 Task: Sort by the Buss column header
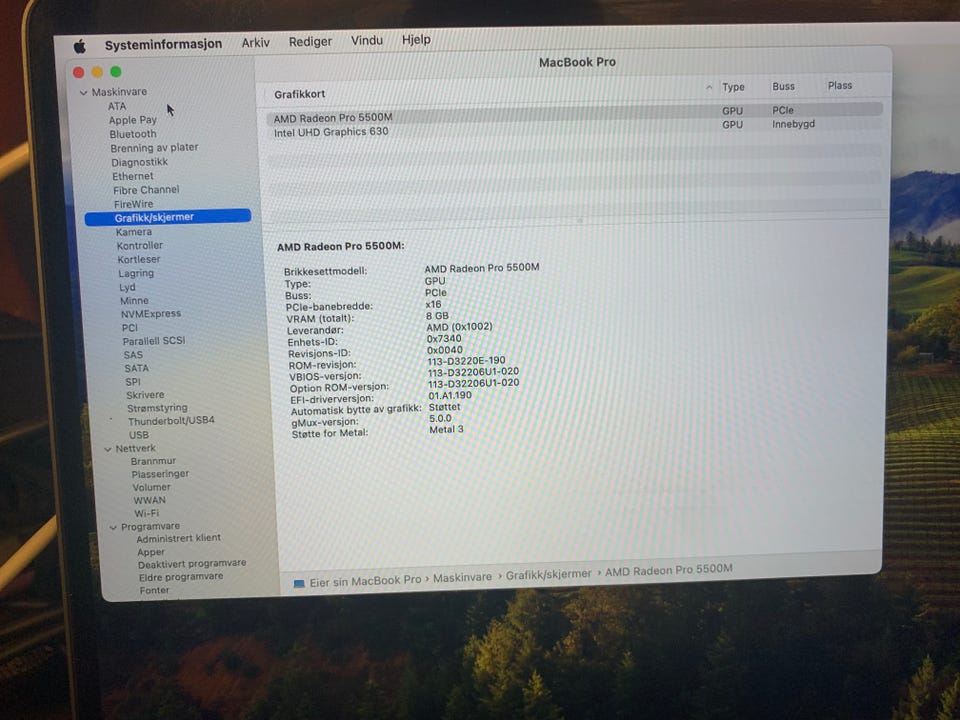(784, 86)
